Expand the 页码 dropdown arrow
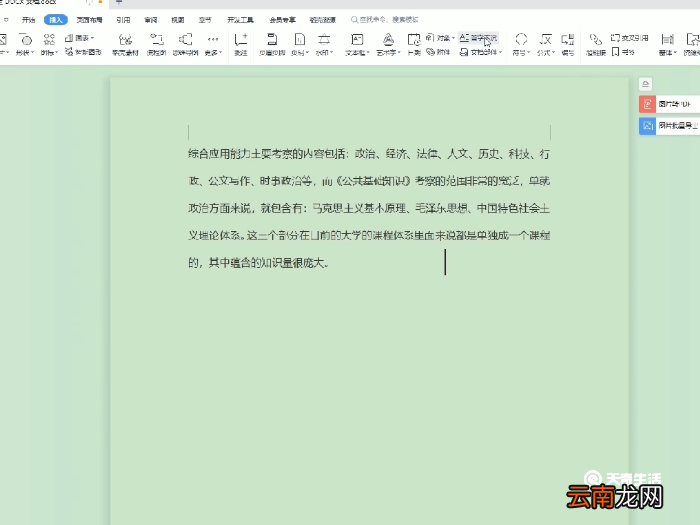The image size is (700, 525). [x=307, y=53]
